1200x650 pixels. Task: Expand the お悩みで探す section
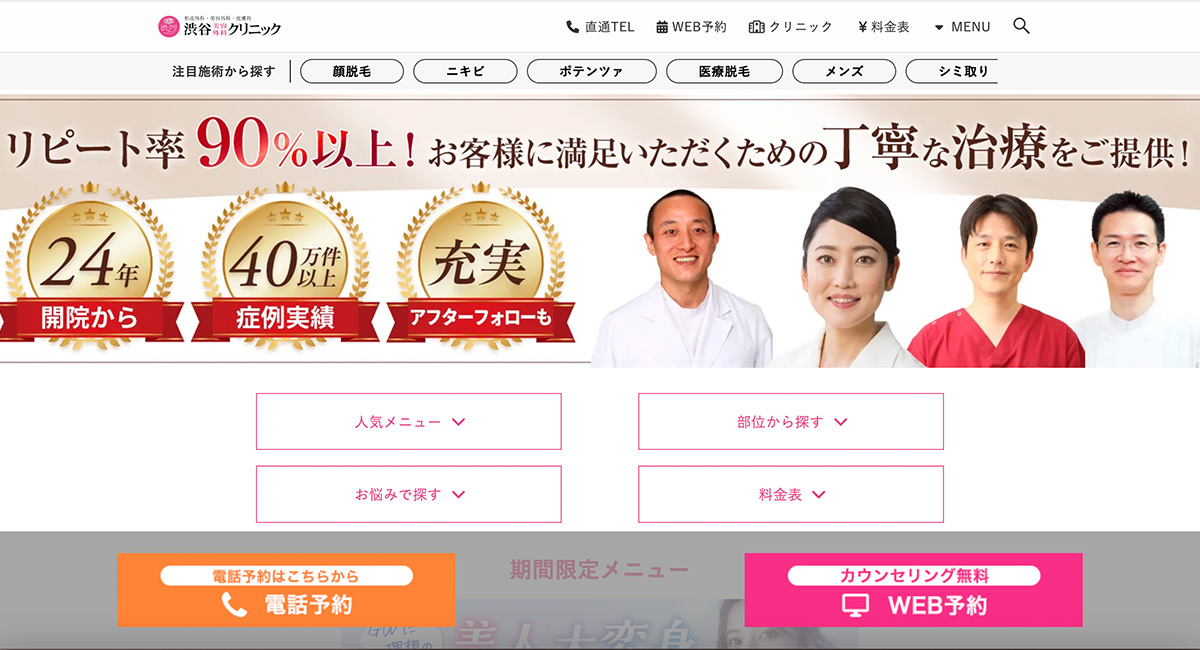point(409,494)
